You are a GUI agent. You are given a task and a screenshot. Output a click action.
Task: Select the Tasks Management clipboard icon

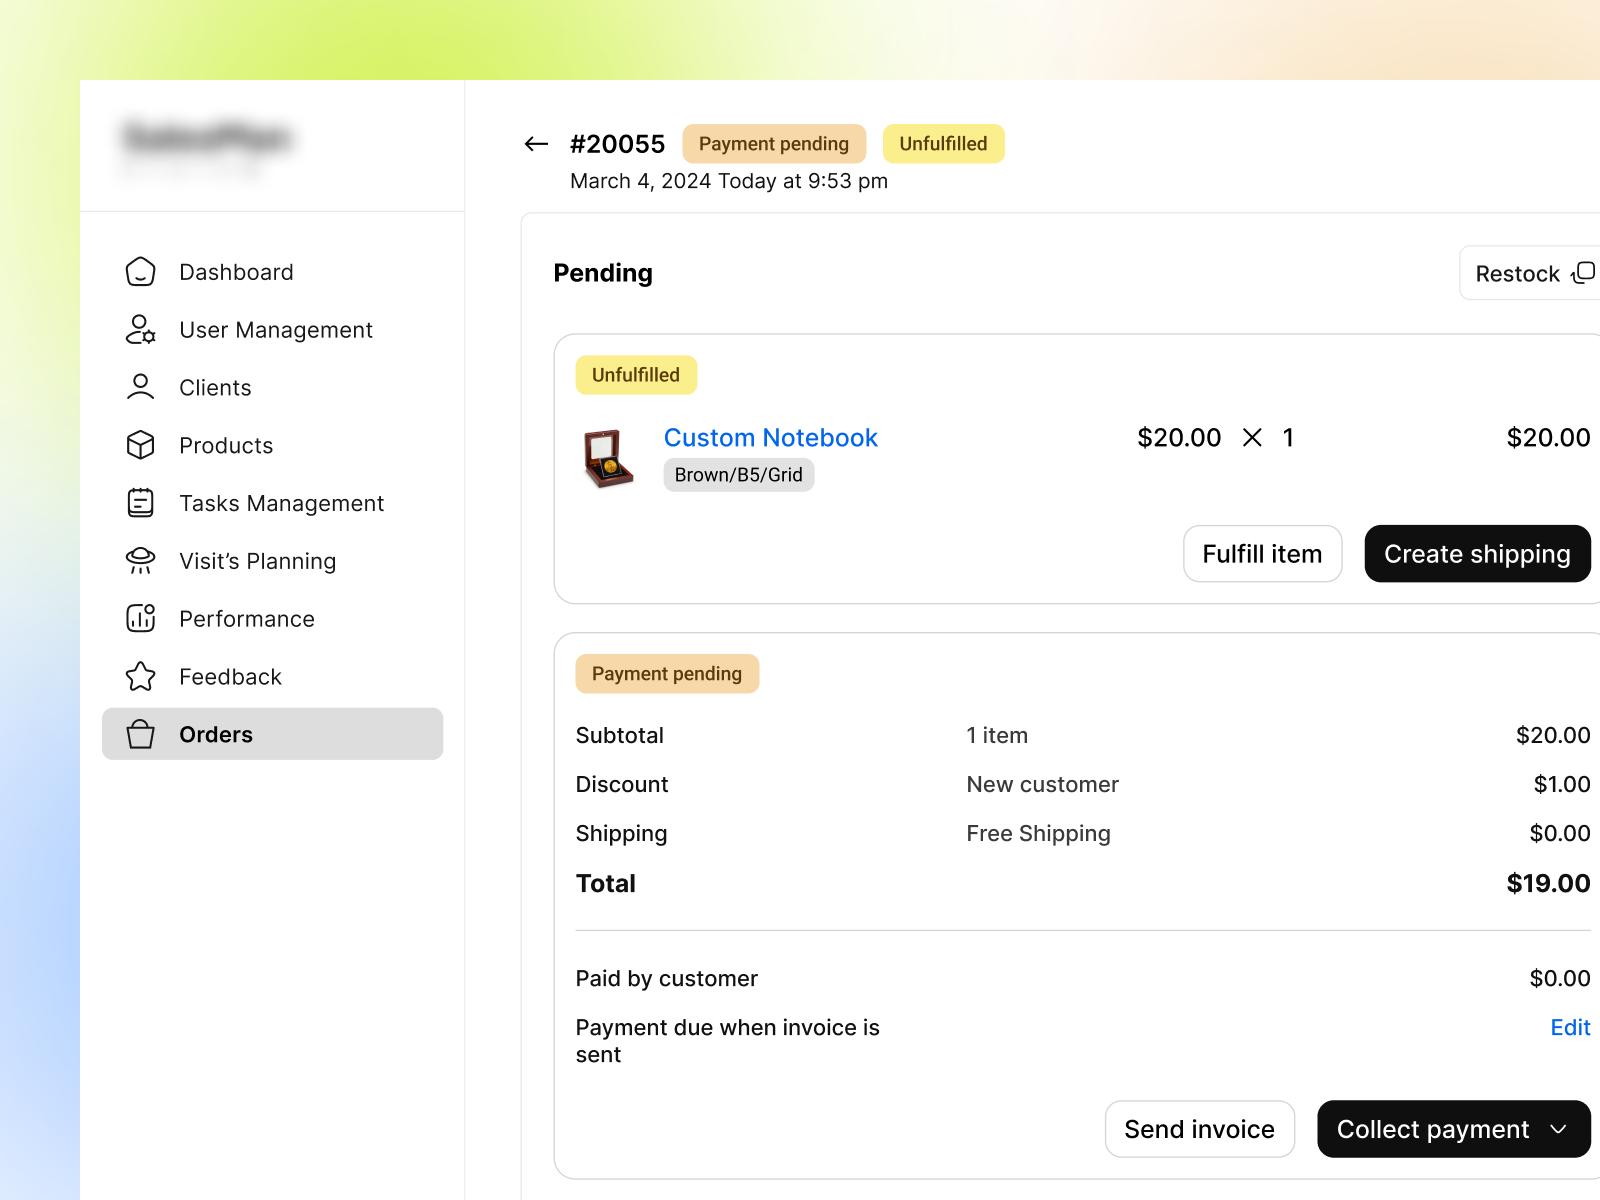[x=141, y=503]
